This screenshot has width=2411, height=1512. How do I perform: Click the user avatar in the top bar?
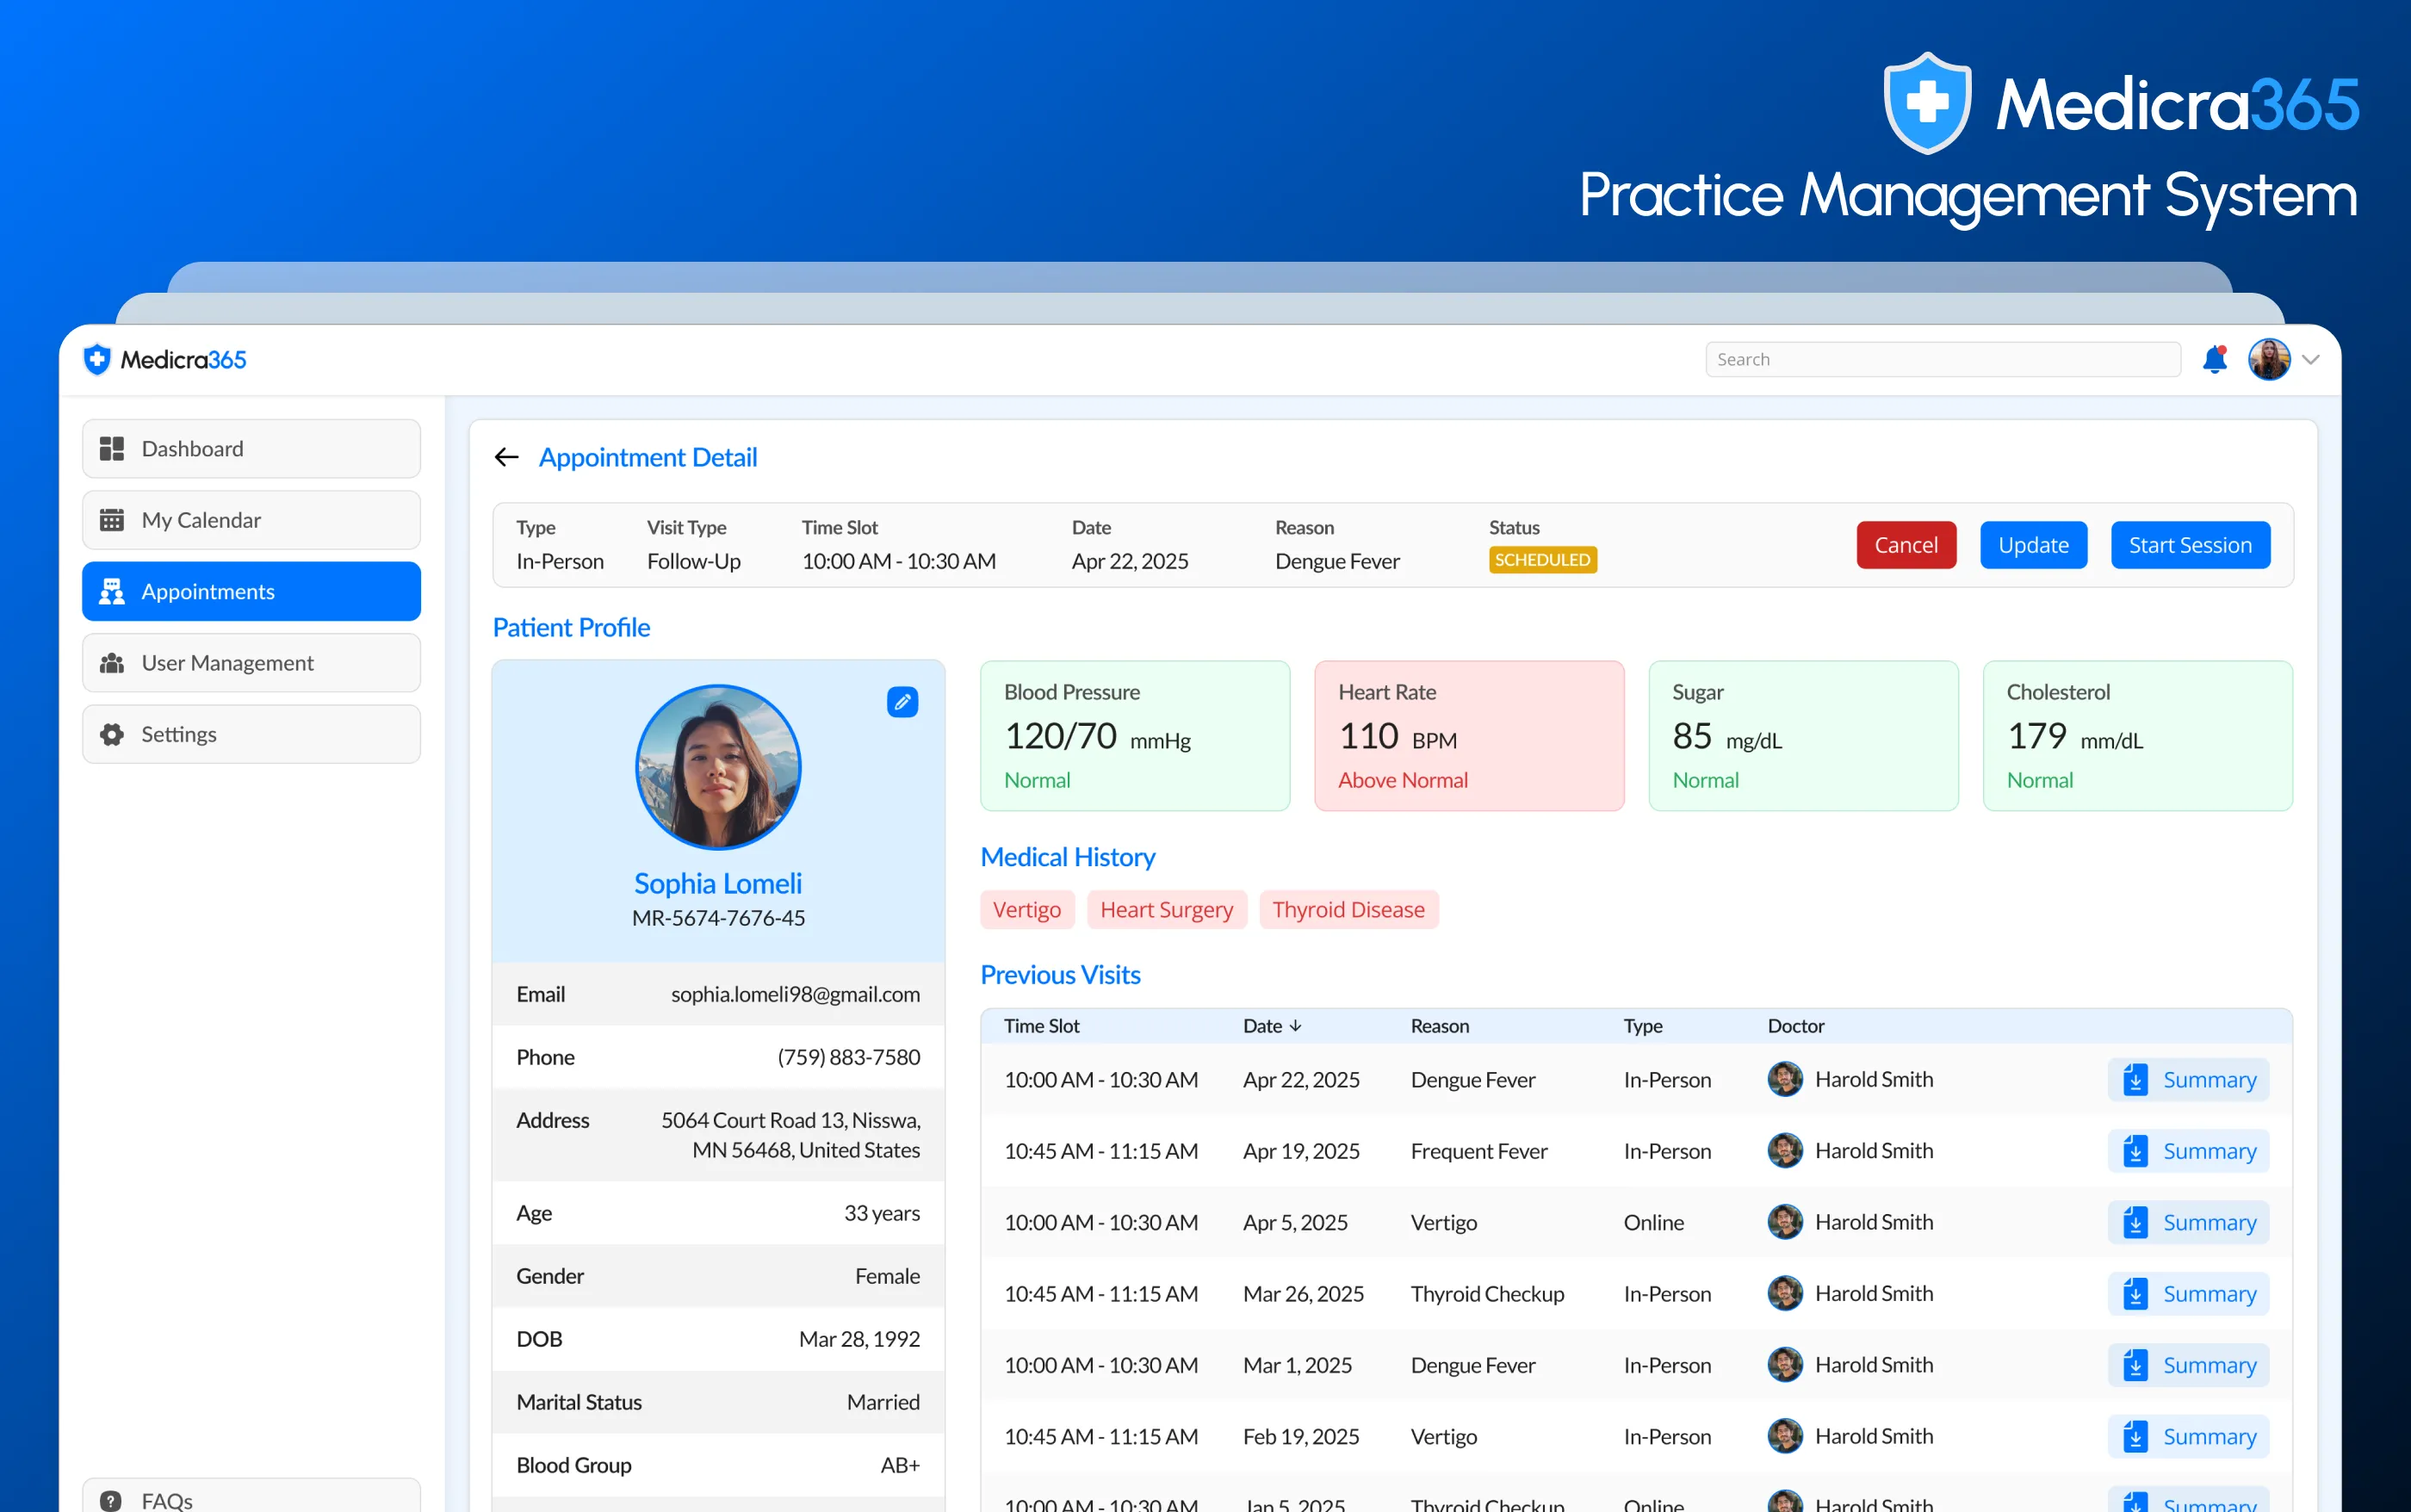tap(2269, 359)
